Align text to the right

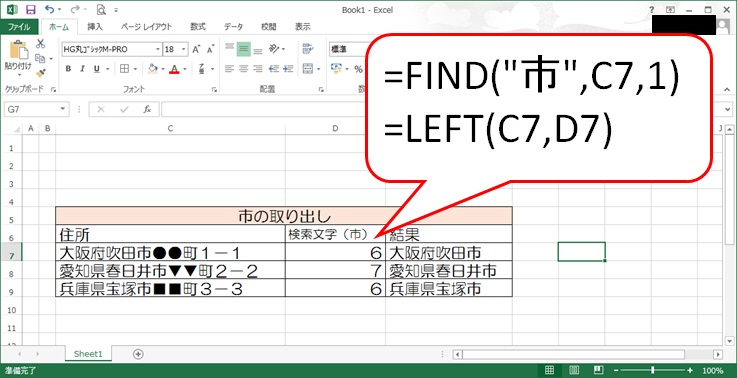258,69
